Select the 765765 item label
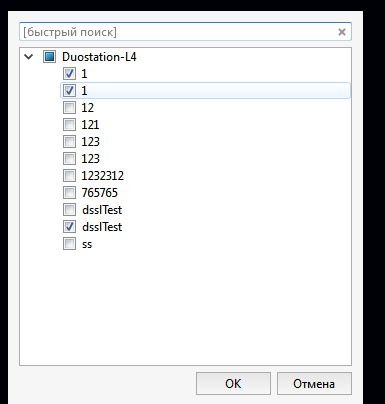Viewport: 385px width, 404px height. tap(100, 193)
